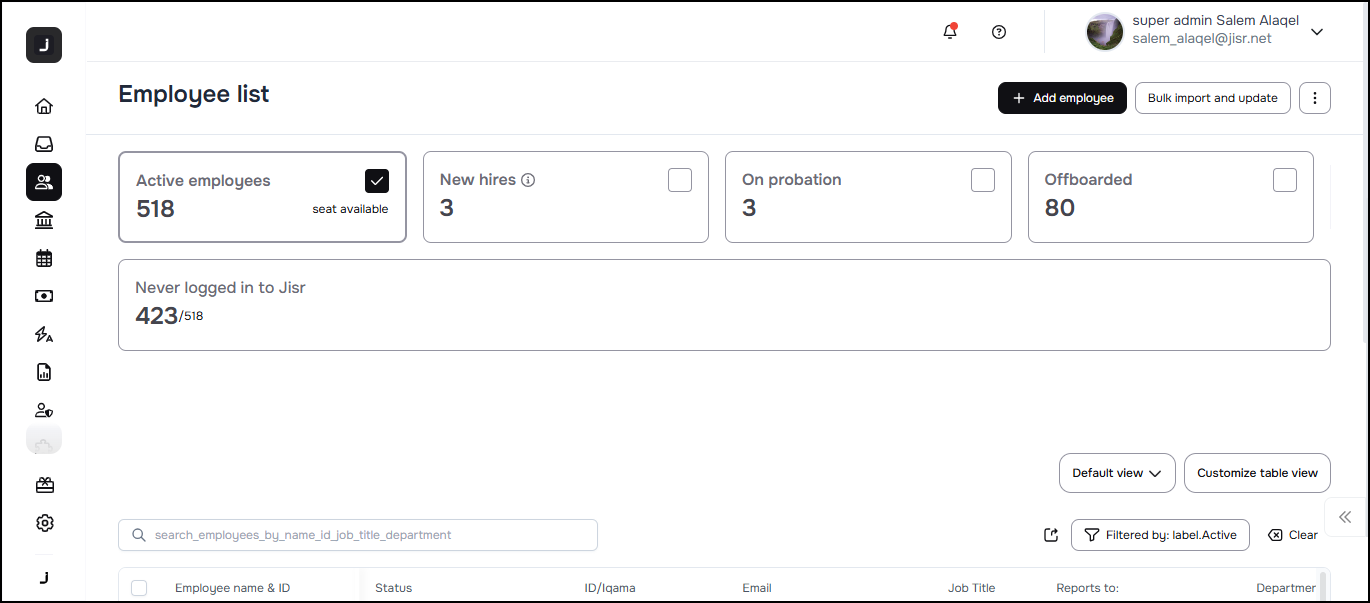The image size is (1370, 603).
Task: Open the calendar icon in sidebar
Action: 44,258
